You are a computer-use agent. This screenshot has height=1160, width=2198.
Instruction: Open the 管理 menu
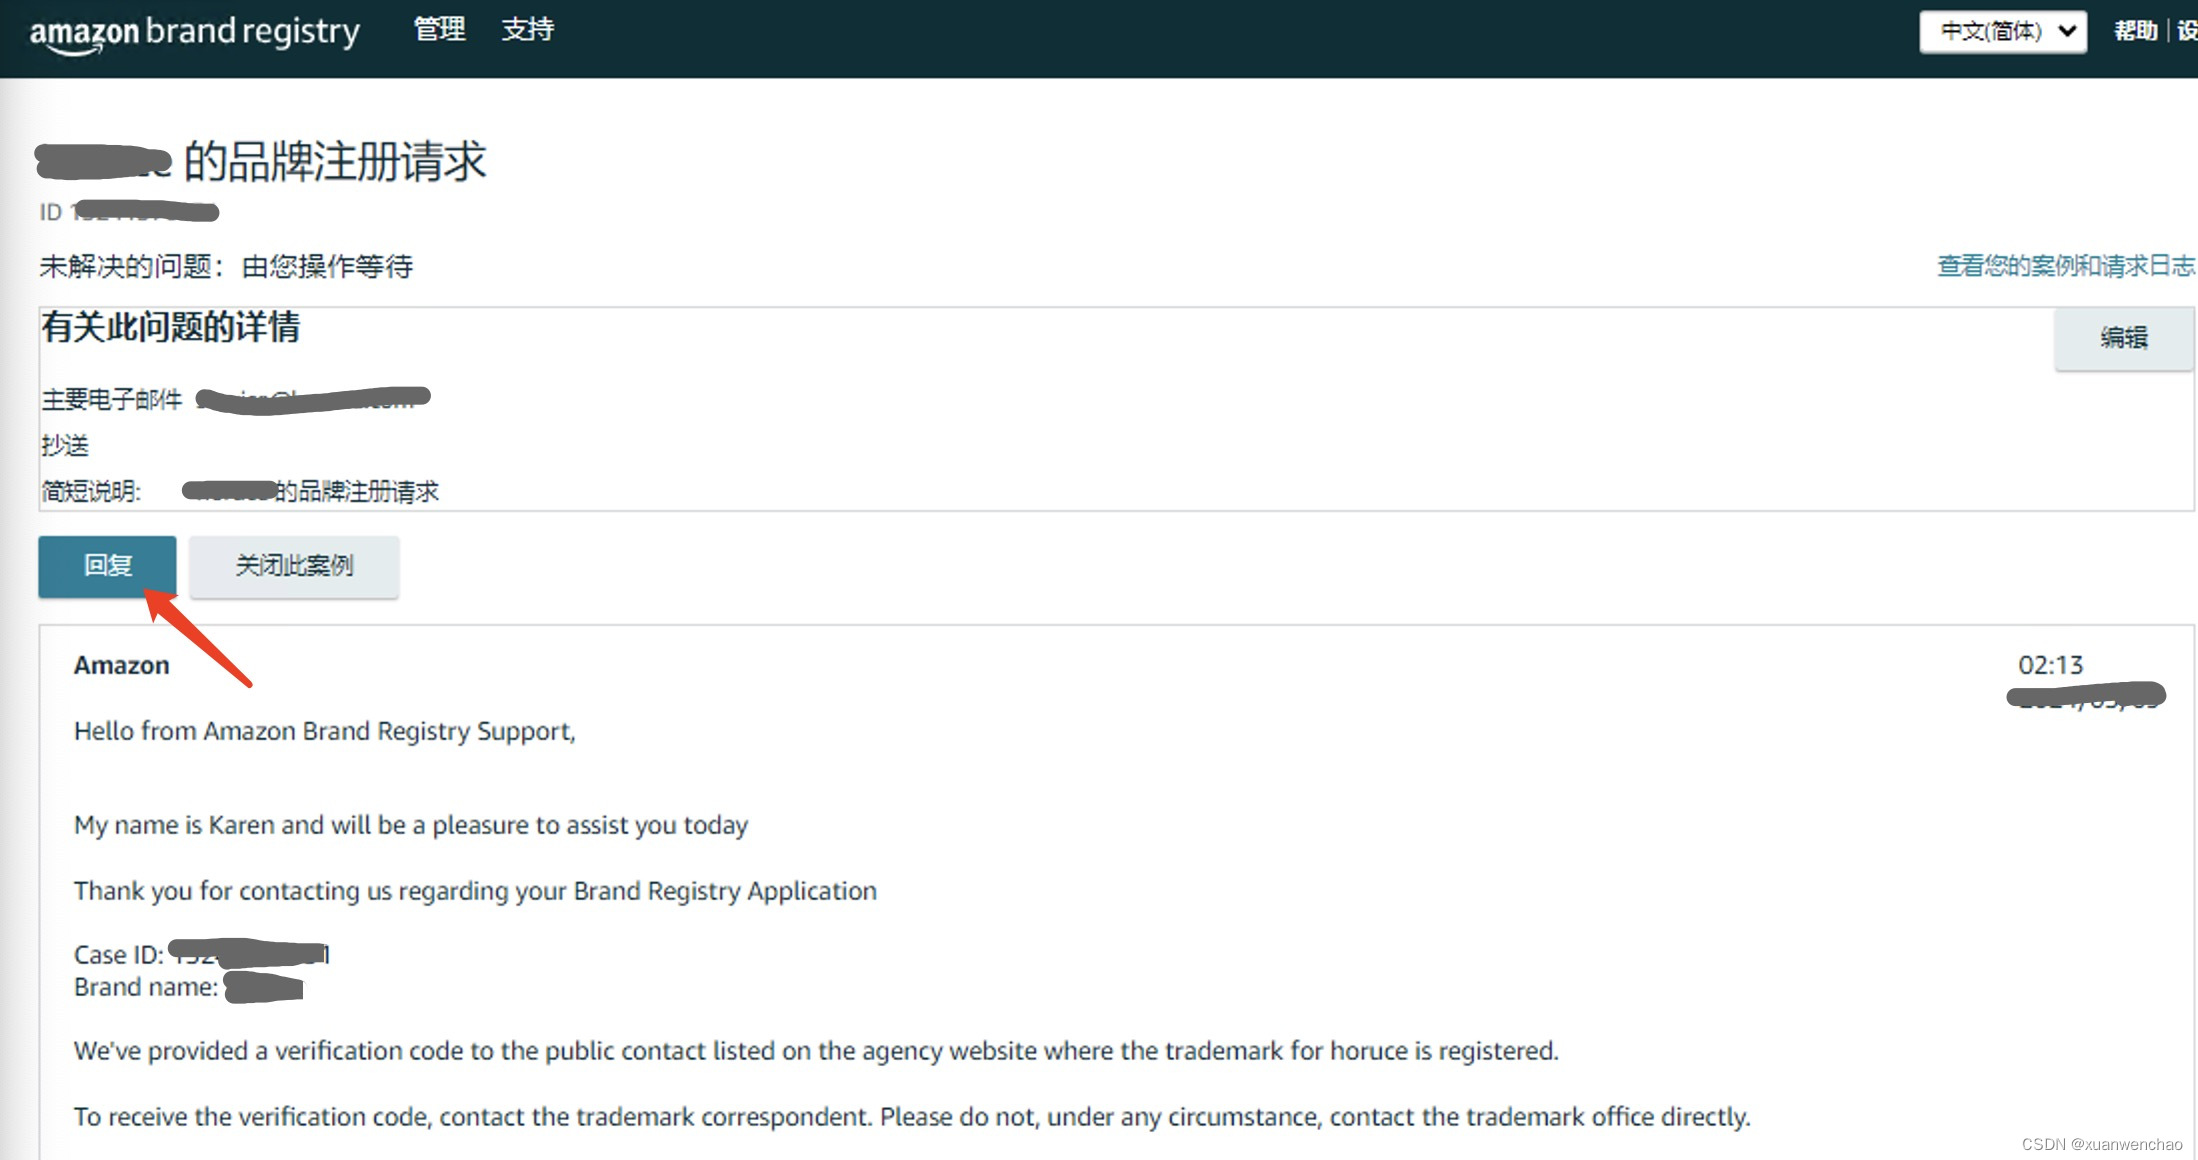pyautogui.click(x=439, y=30)
